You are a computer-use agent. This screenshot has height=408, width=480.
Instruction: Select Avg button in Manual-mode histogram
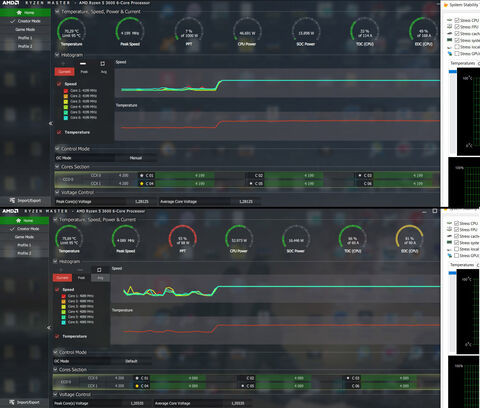pos(104,72)
